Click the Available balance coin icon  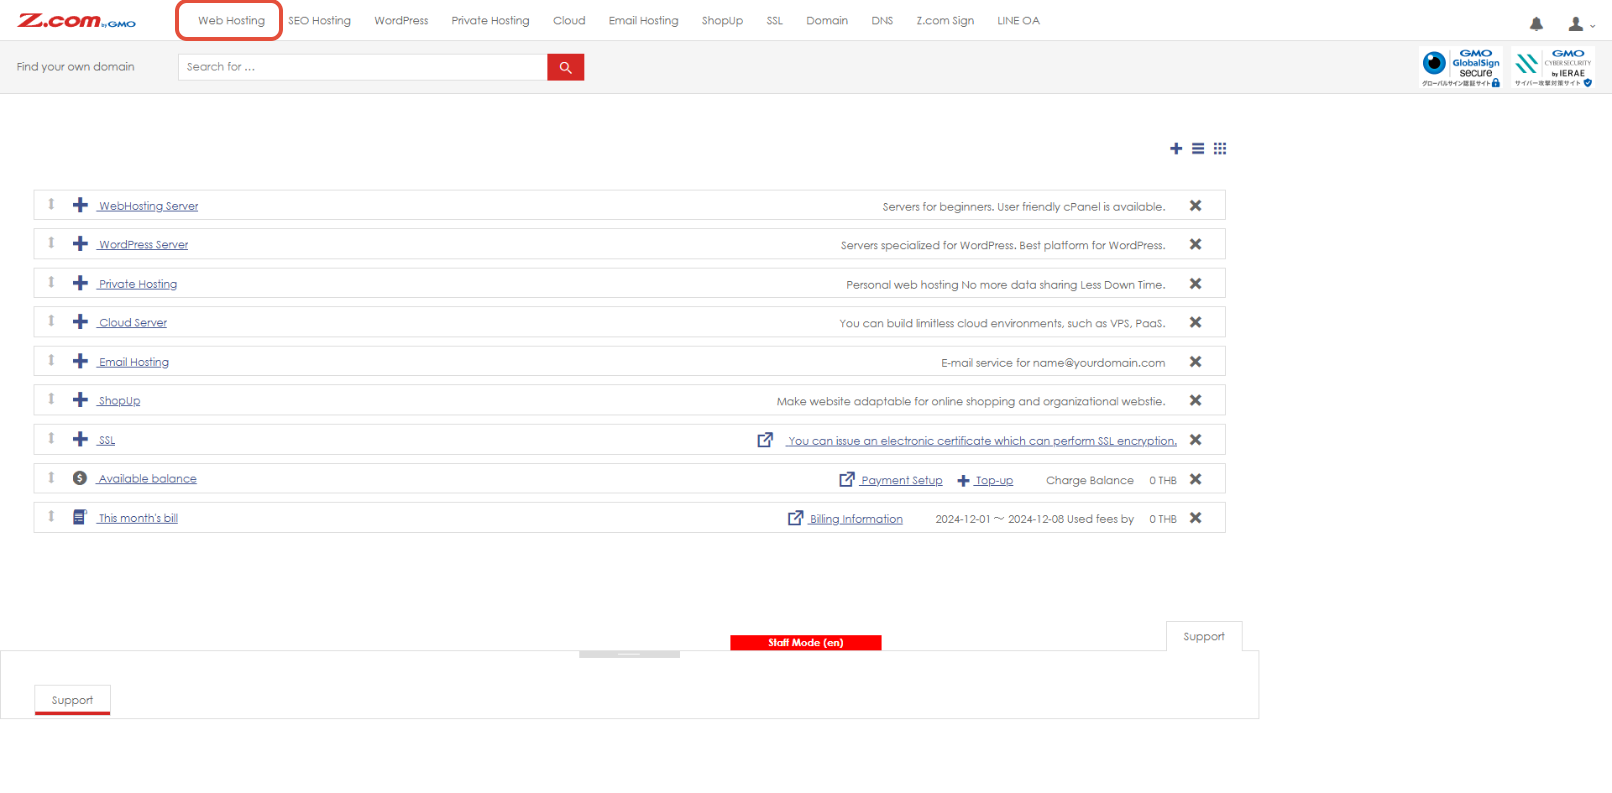point(80,478)
